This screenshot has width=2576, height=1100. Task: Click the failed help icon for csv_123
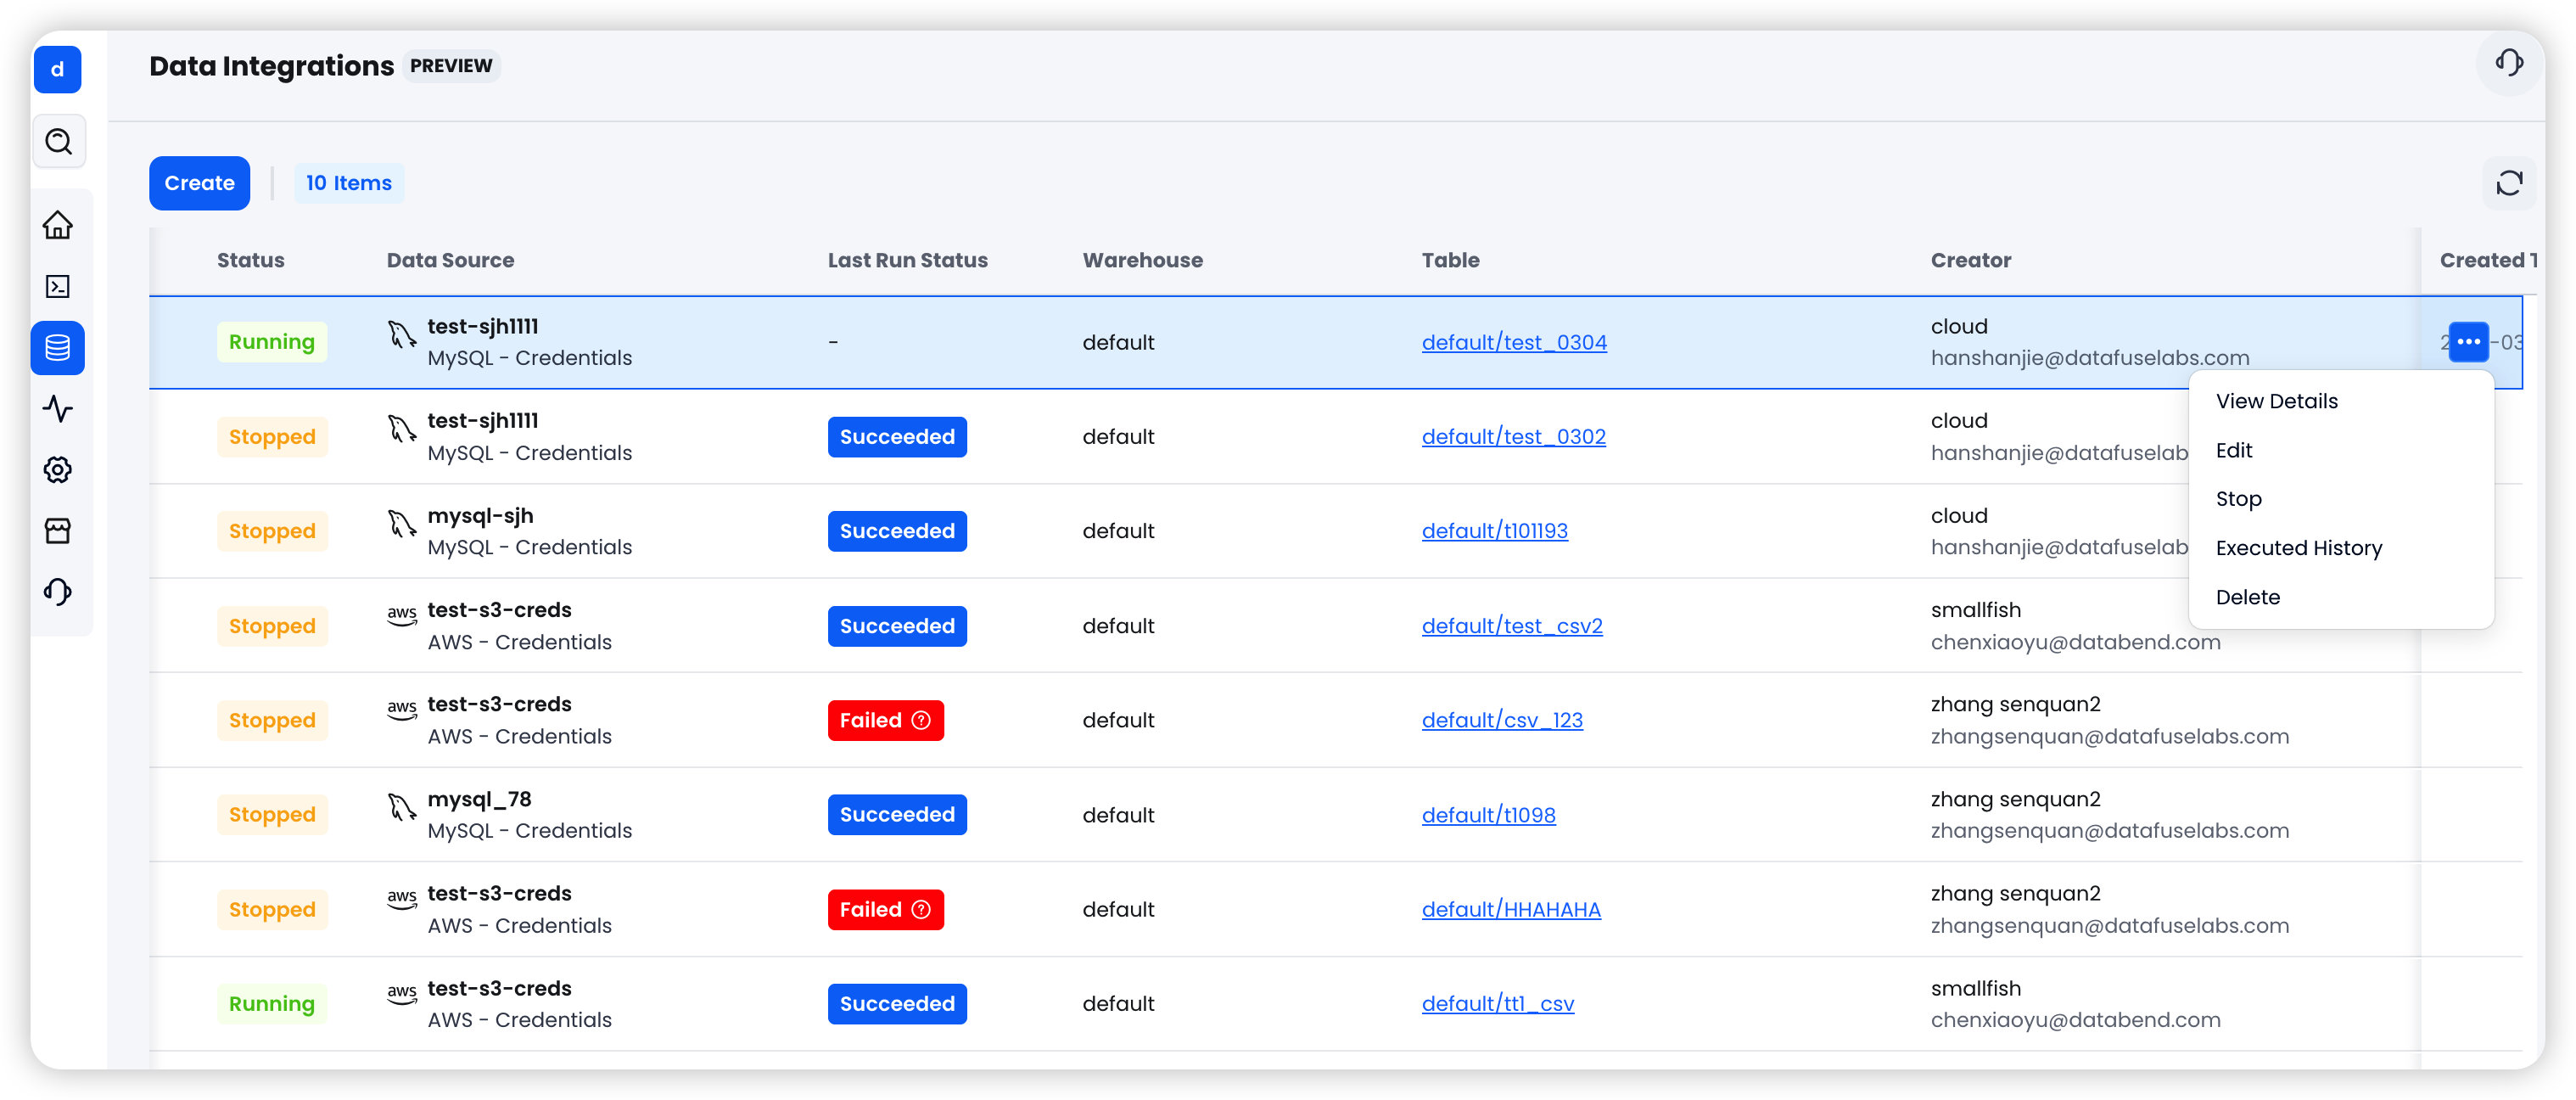click(x=921, y=720)
